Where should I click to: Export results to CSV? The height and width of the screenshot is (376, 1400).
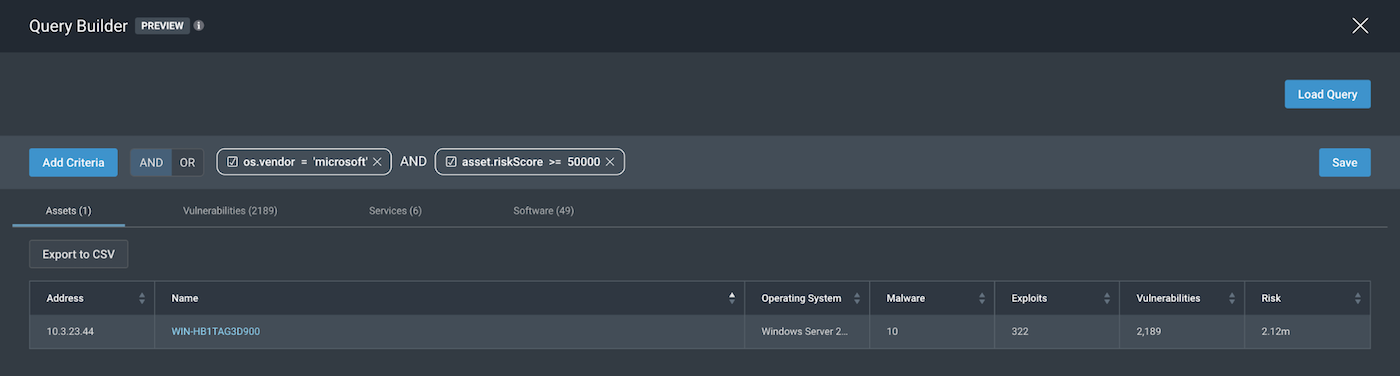click(x=79, y=254)
